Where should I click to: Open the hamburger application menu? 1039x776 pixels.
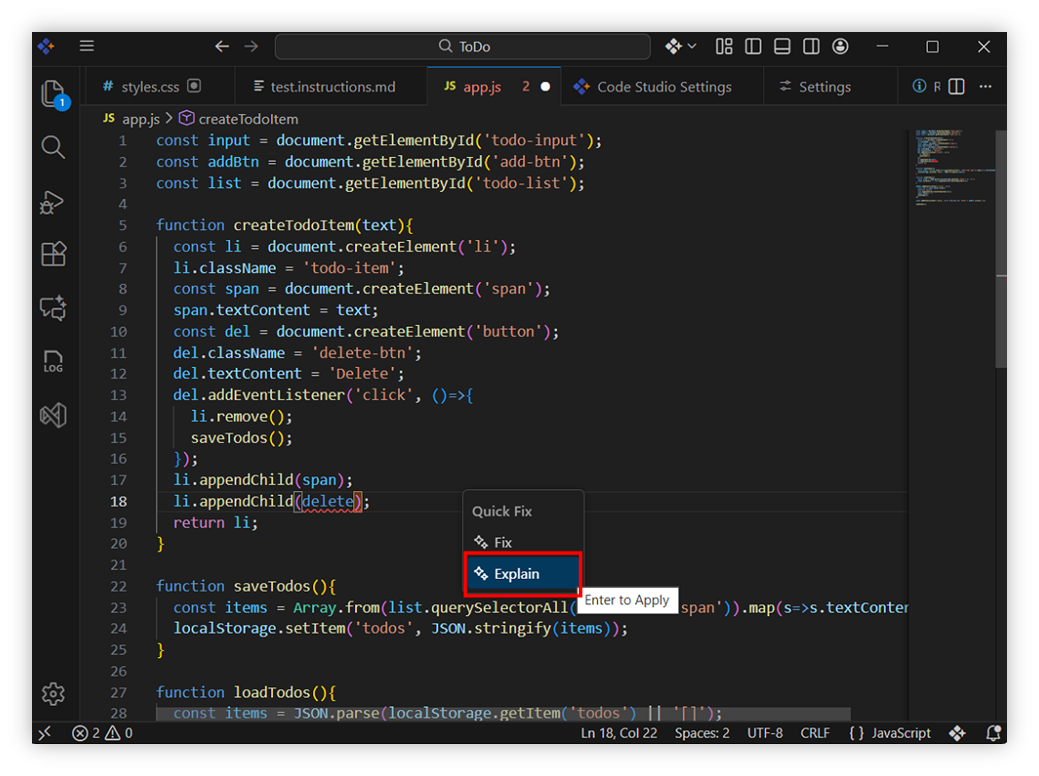[87, 46]
